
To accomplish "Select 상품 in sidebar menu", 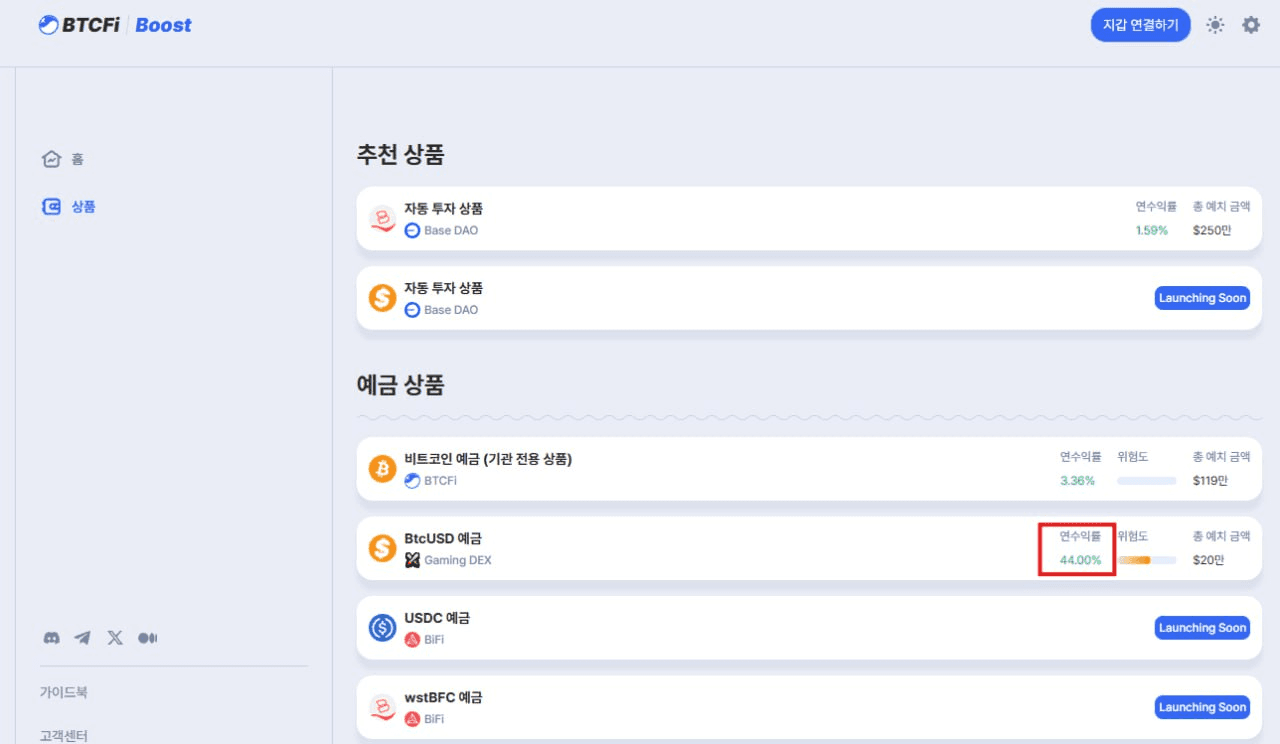I will click(x=69, y=207).
